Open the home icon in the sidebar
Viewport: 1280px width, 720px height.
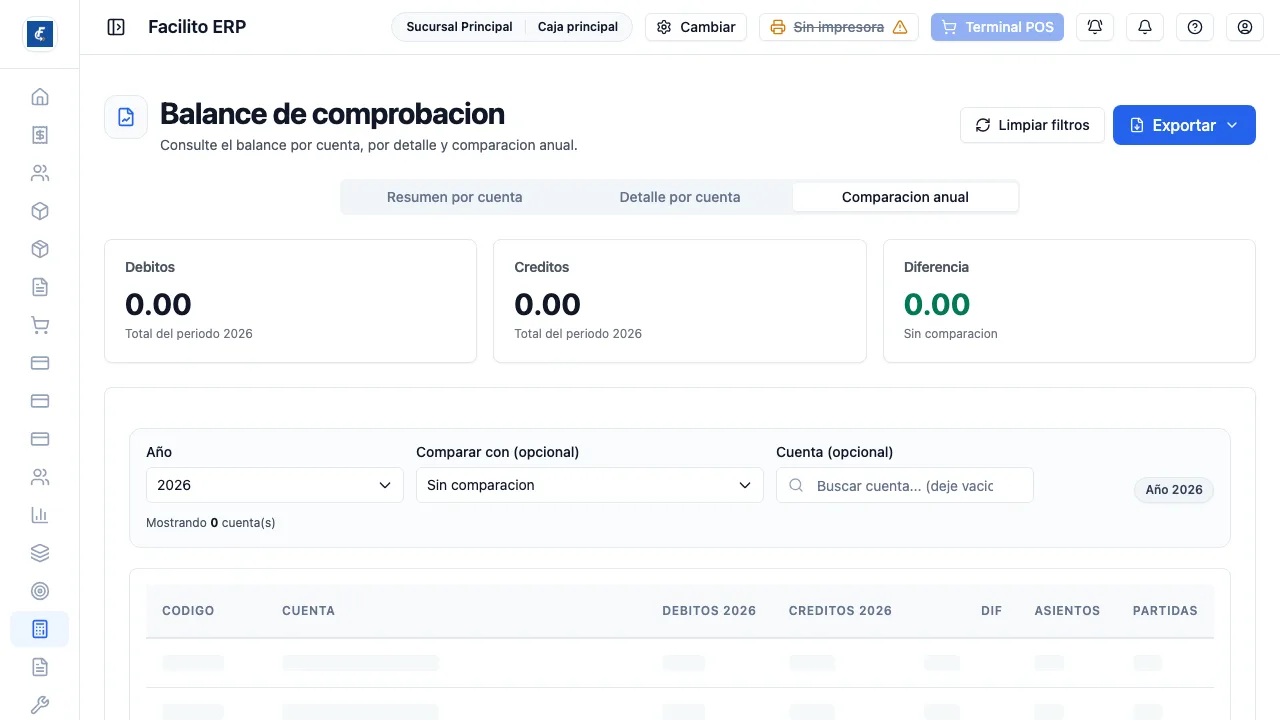point(40,97)
